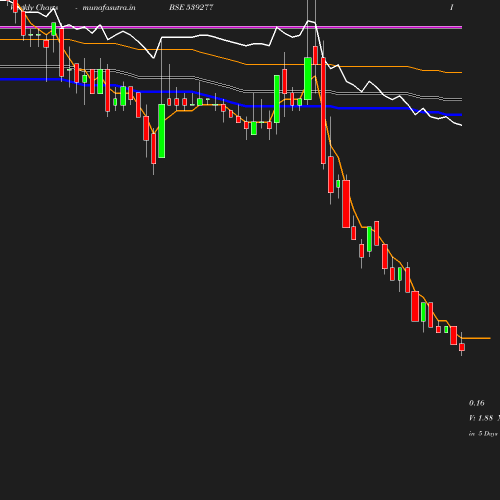Screen dimensions: 500x500
Task: Click the last red candlestick at chart bottom
Action: [462, 347]
